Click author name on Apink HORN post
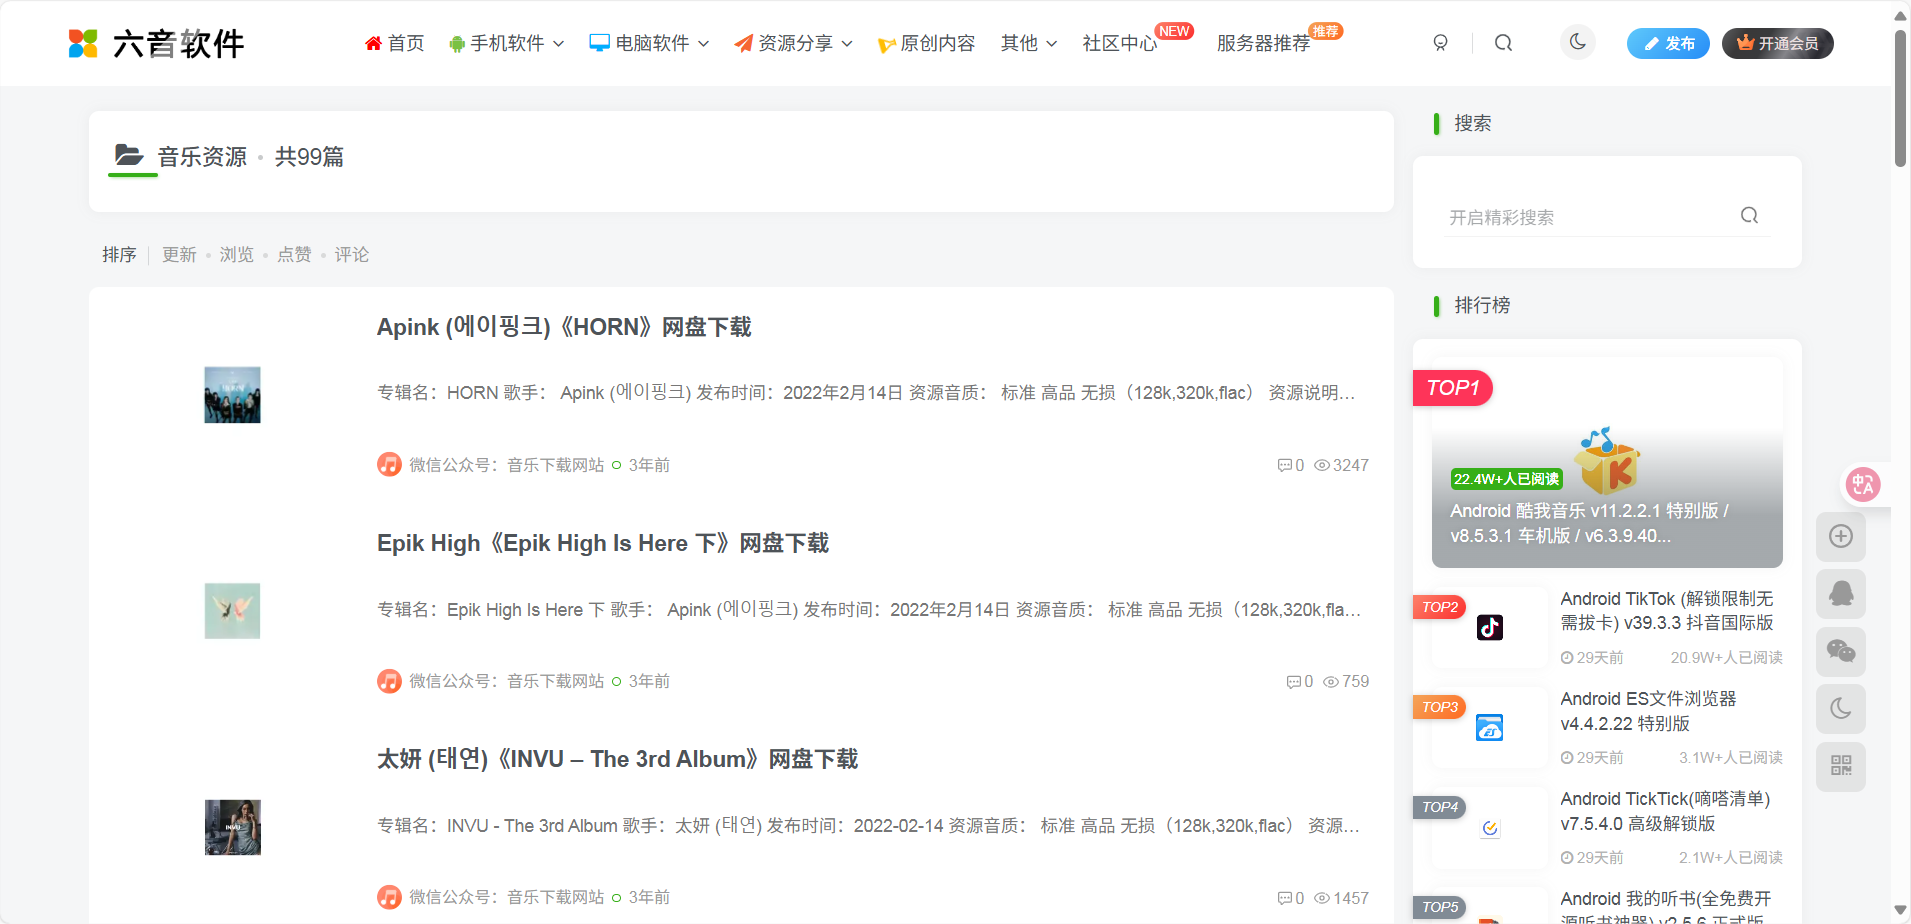1911x924 pixels. 506,465
